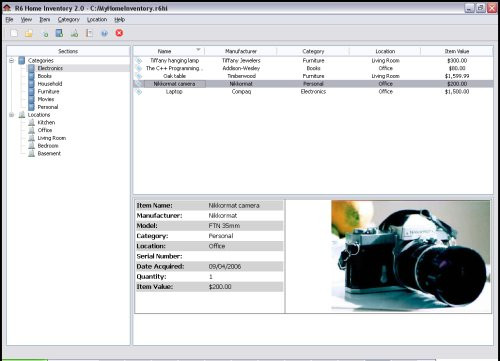500x361 pixels.
Task: Sort by the Category column header
Action: click(313, 51)
